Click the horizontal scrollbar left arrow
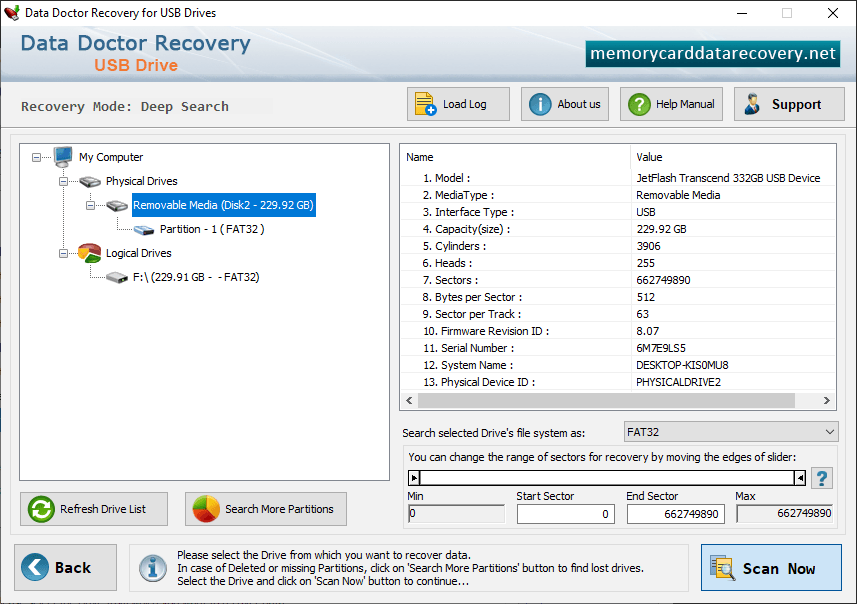 click(409, 400)
